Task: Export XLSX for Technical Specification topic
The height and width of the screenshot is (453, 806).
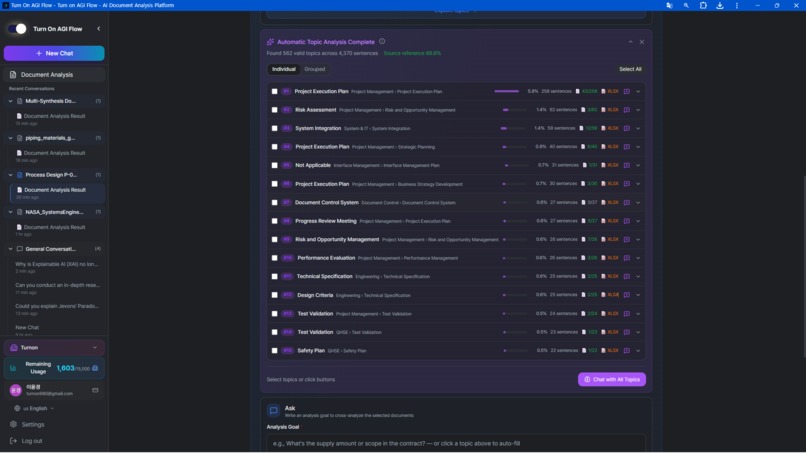Action: click(x=610, y=277)
